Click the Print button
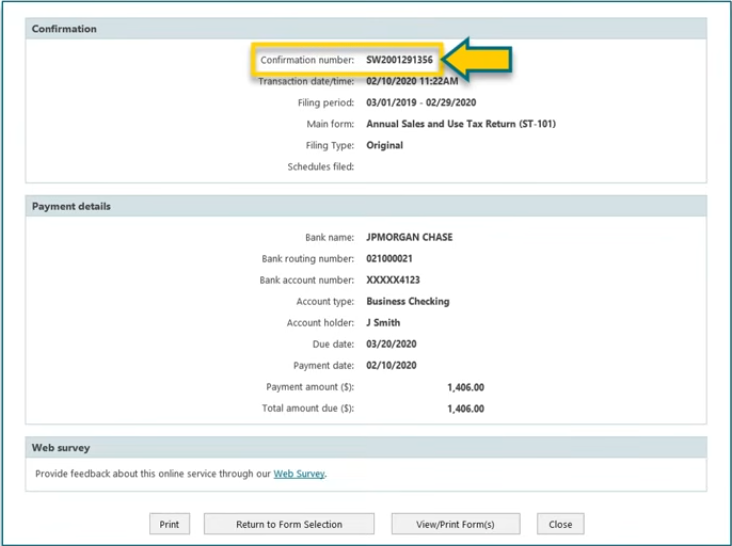The width and height of the screenshot is (732, 546). 169,524
